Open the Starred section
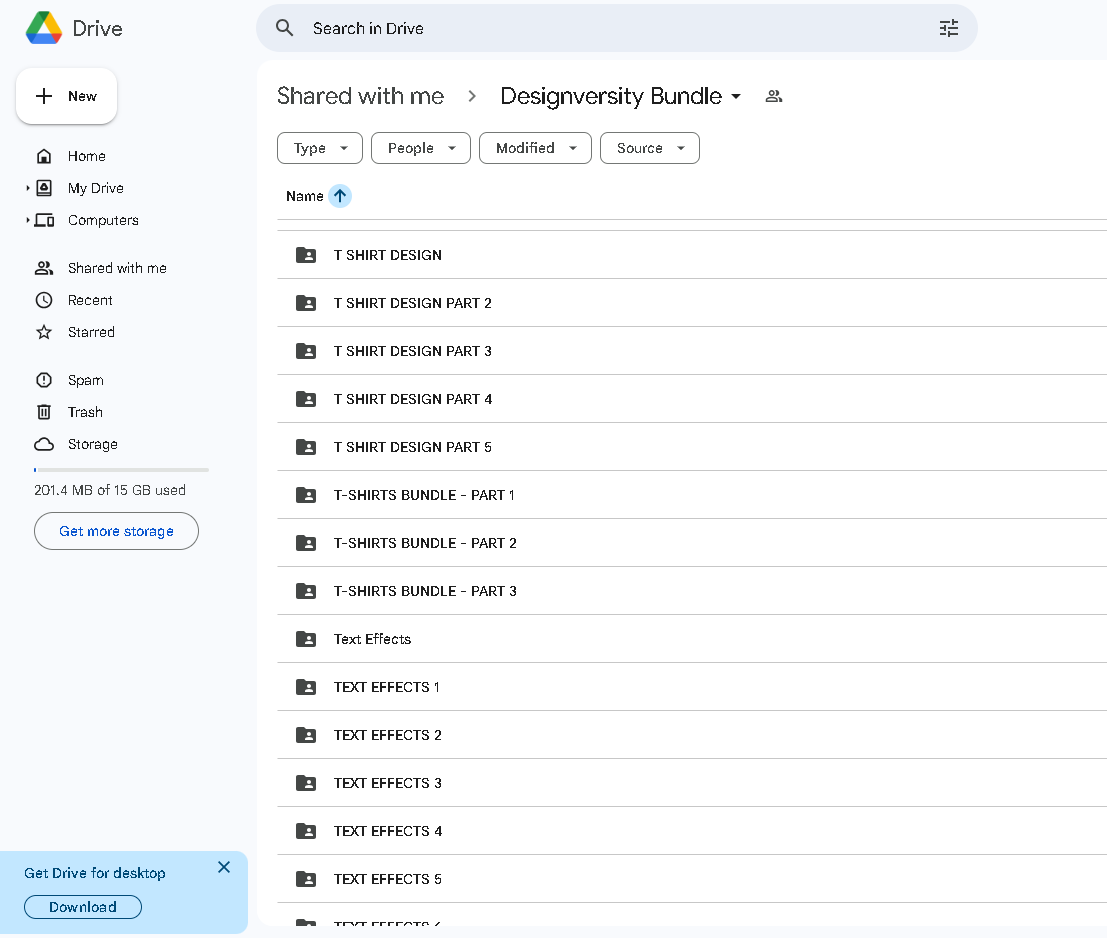The image size is (1107, 938). pos(91,332)
